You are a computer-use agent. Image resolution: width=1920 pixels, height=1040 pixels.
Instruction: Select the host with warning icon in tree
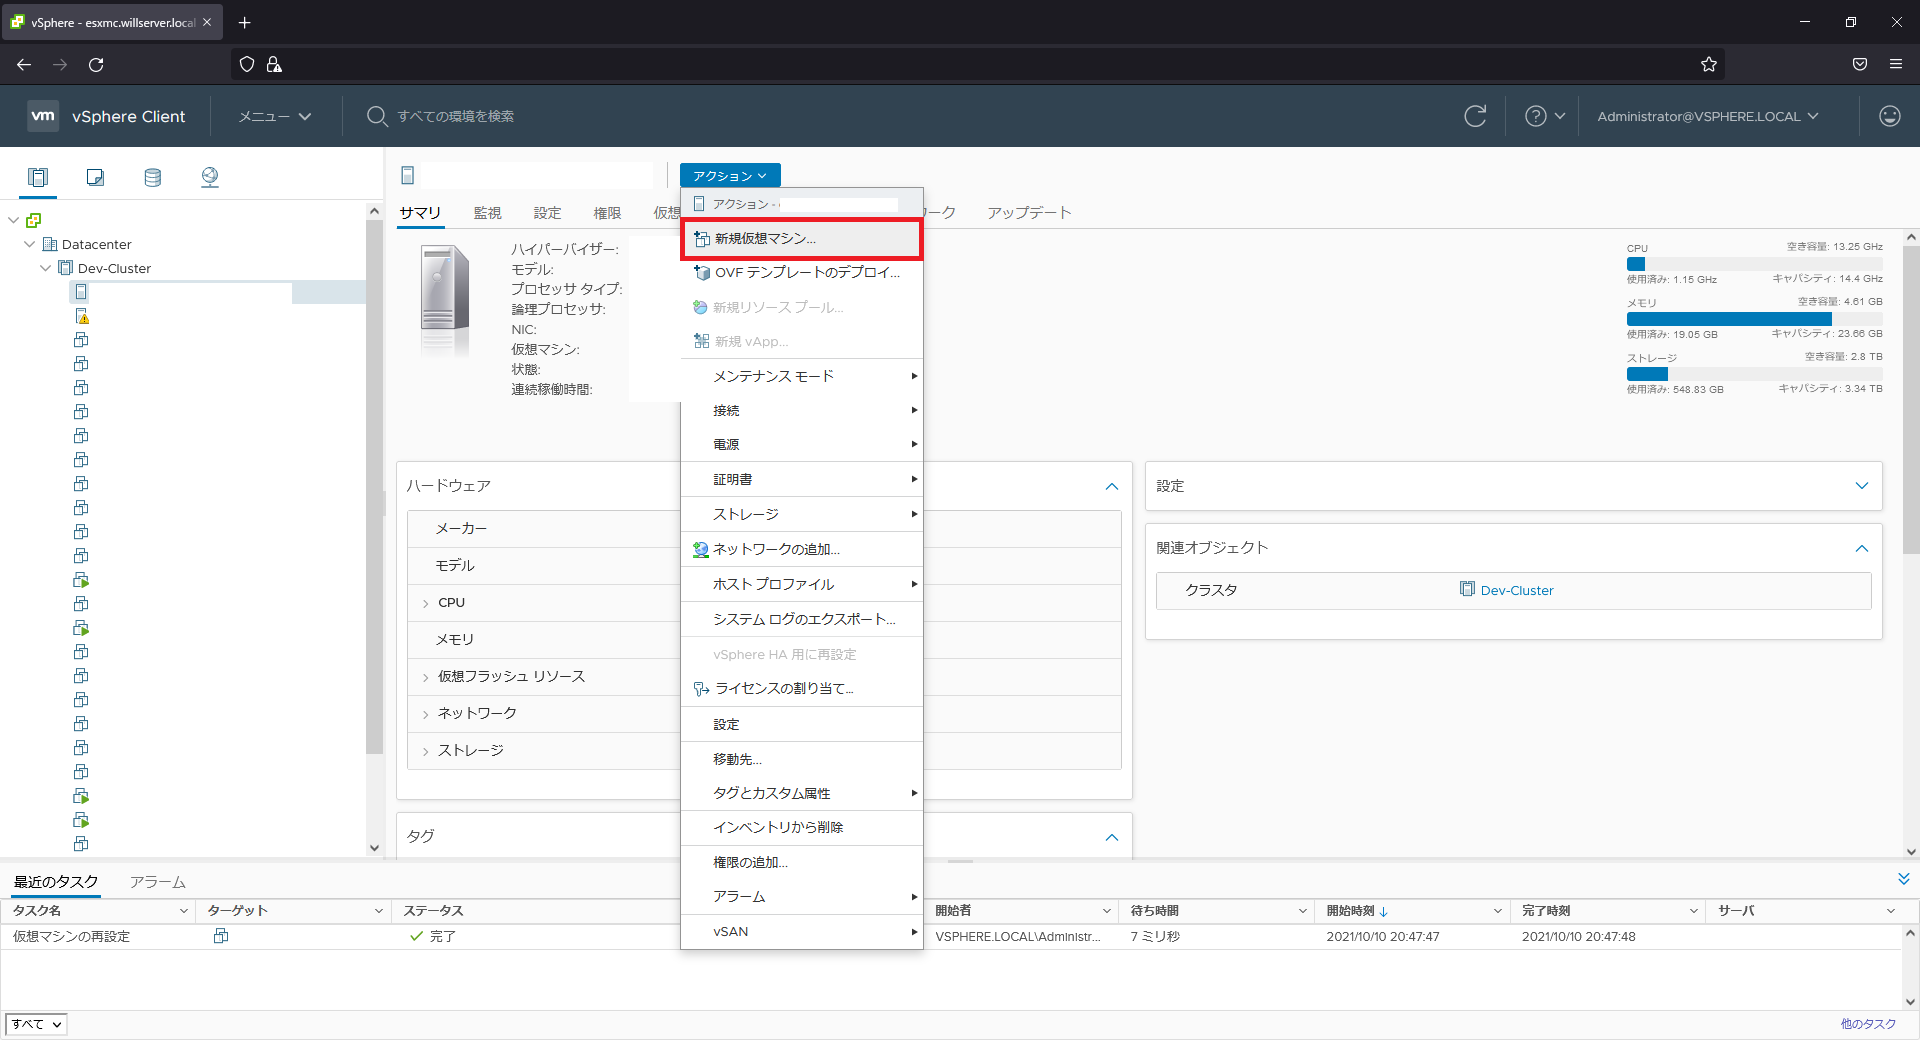82,316
